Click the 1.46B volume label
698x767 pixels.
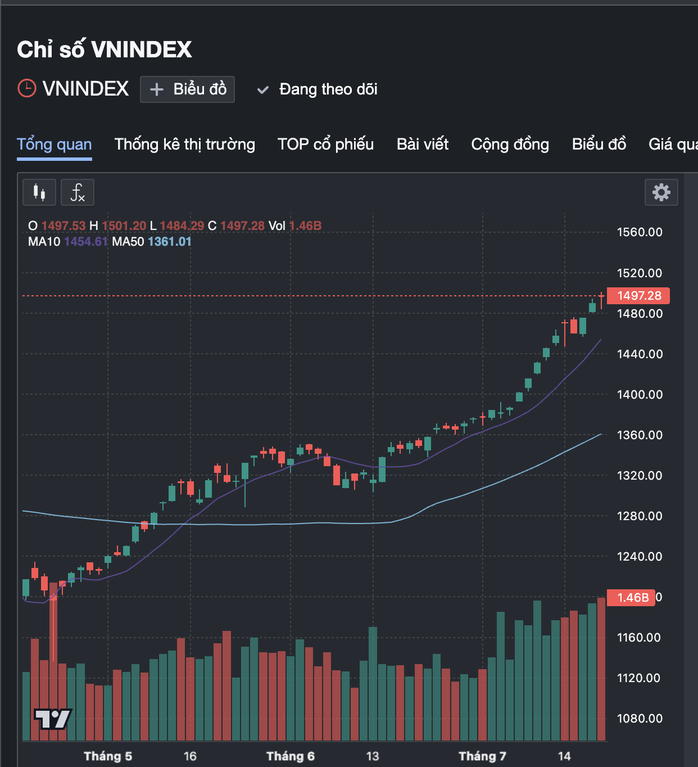632,598
